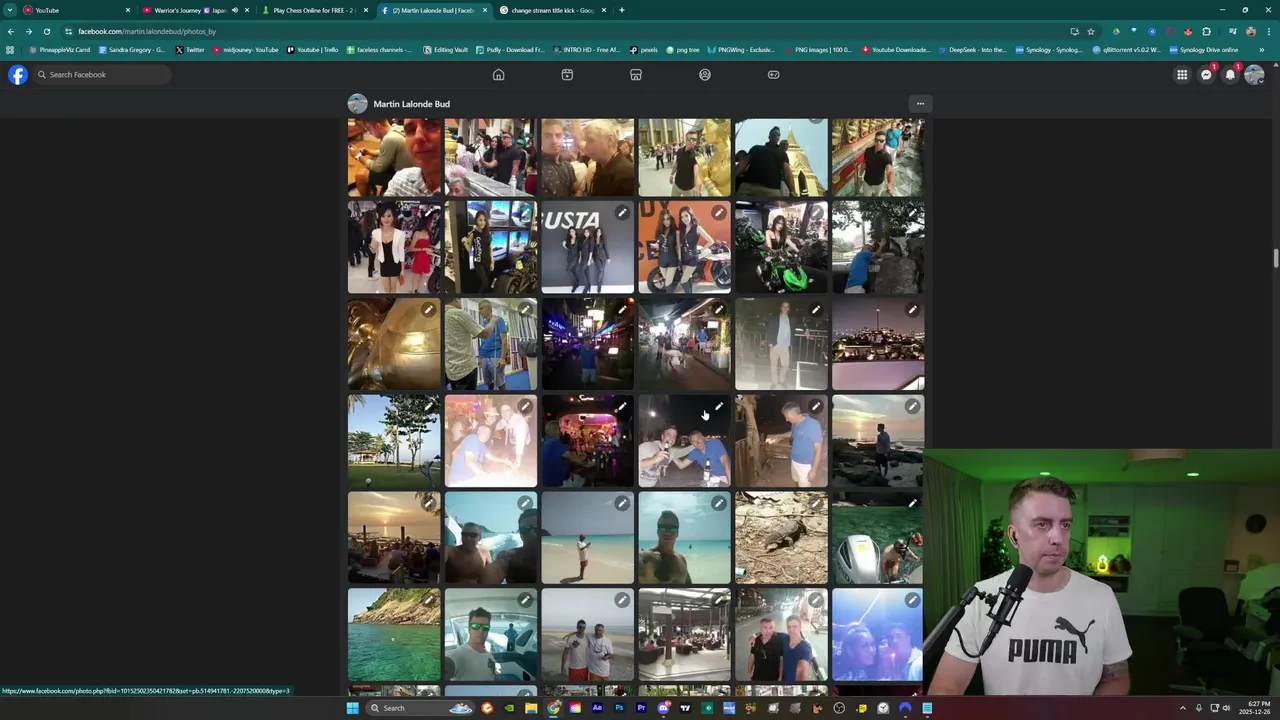This screenshot has width=1280, height=720.
Task: Open the Editing Vault bookmark
Action: (445, 50)
